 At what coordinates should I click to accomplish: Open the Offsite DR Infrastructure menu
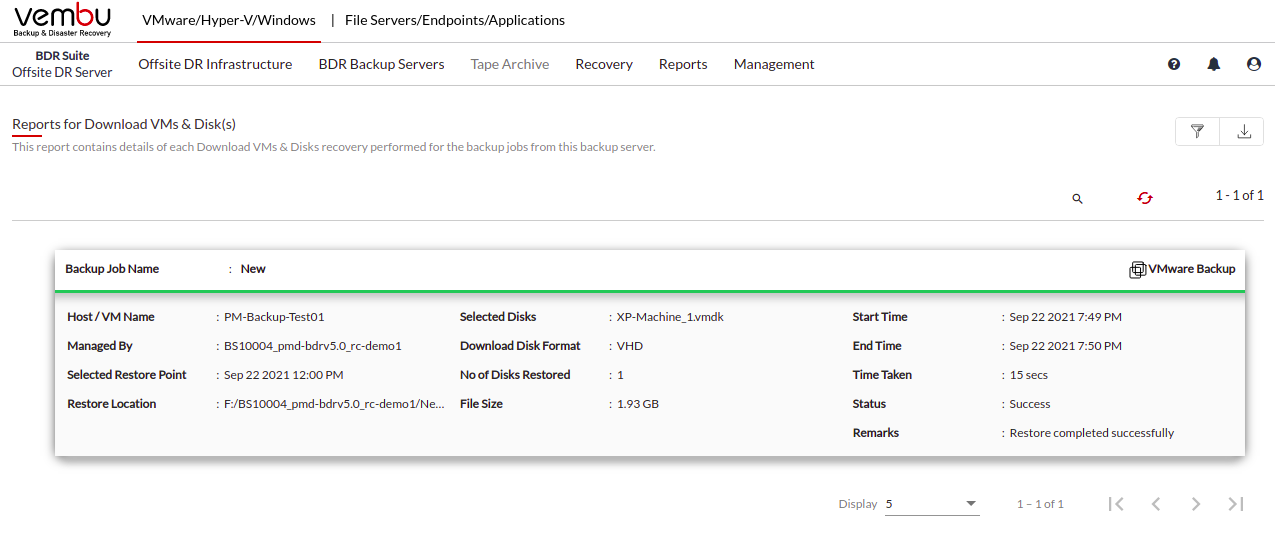[x=215, y=64]
